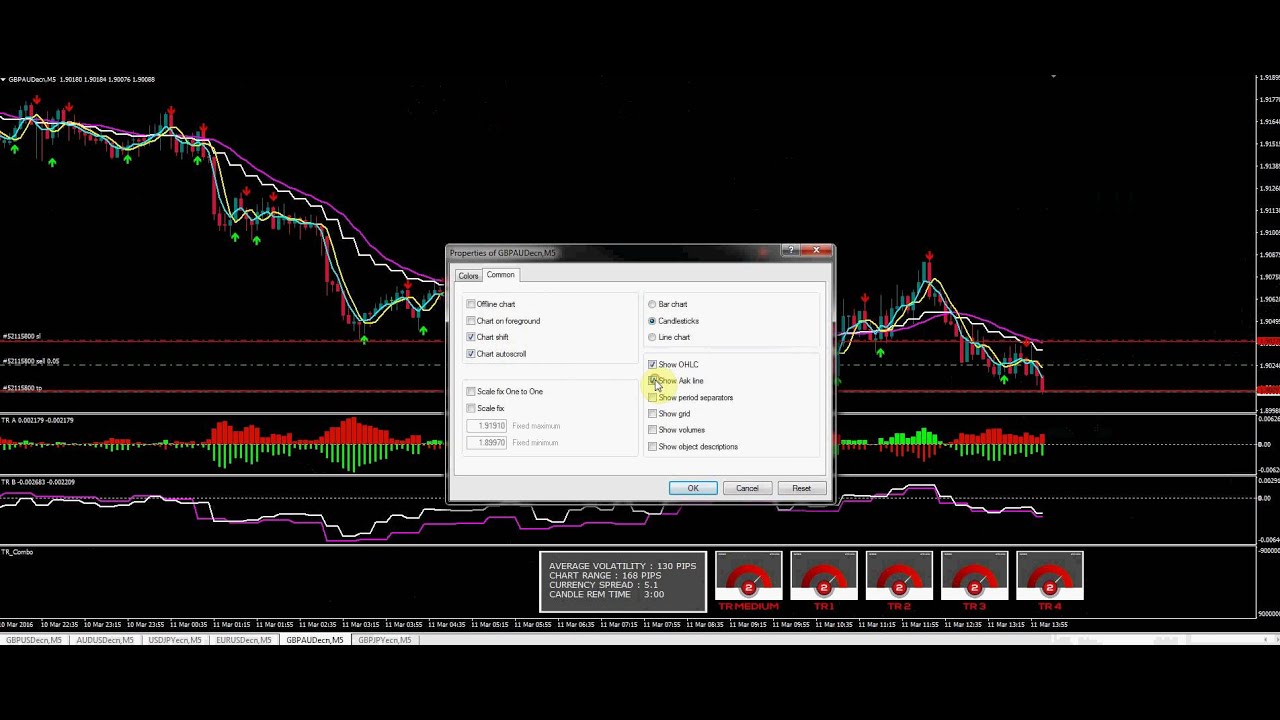
Task: Enable Show volumes checkbox
Action: [653, 430]
